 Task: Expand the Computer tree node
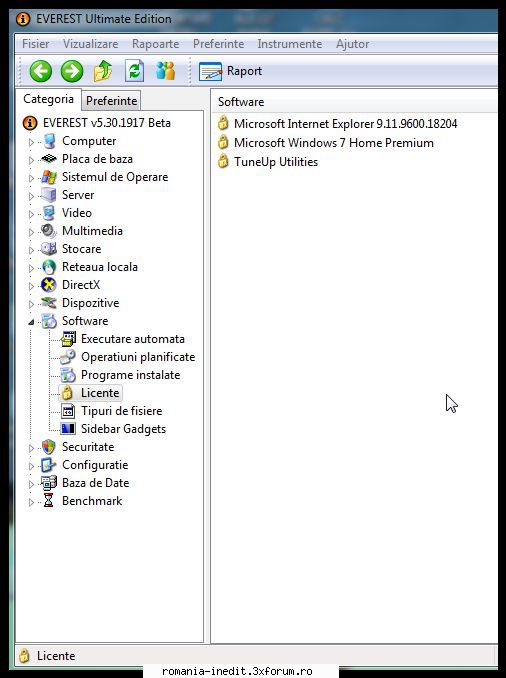[x=31, y=142]
